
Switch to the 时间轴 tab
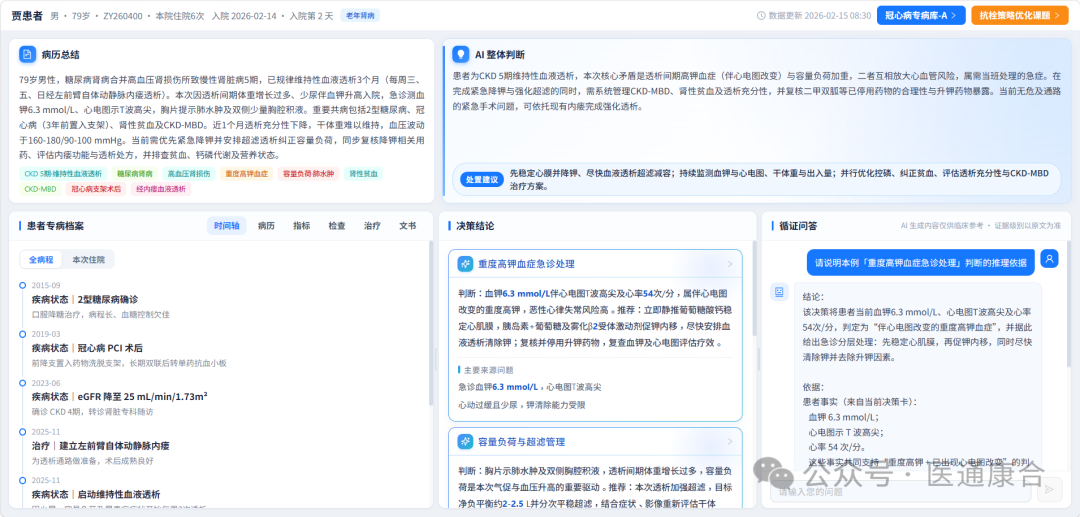(227, 226)
